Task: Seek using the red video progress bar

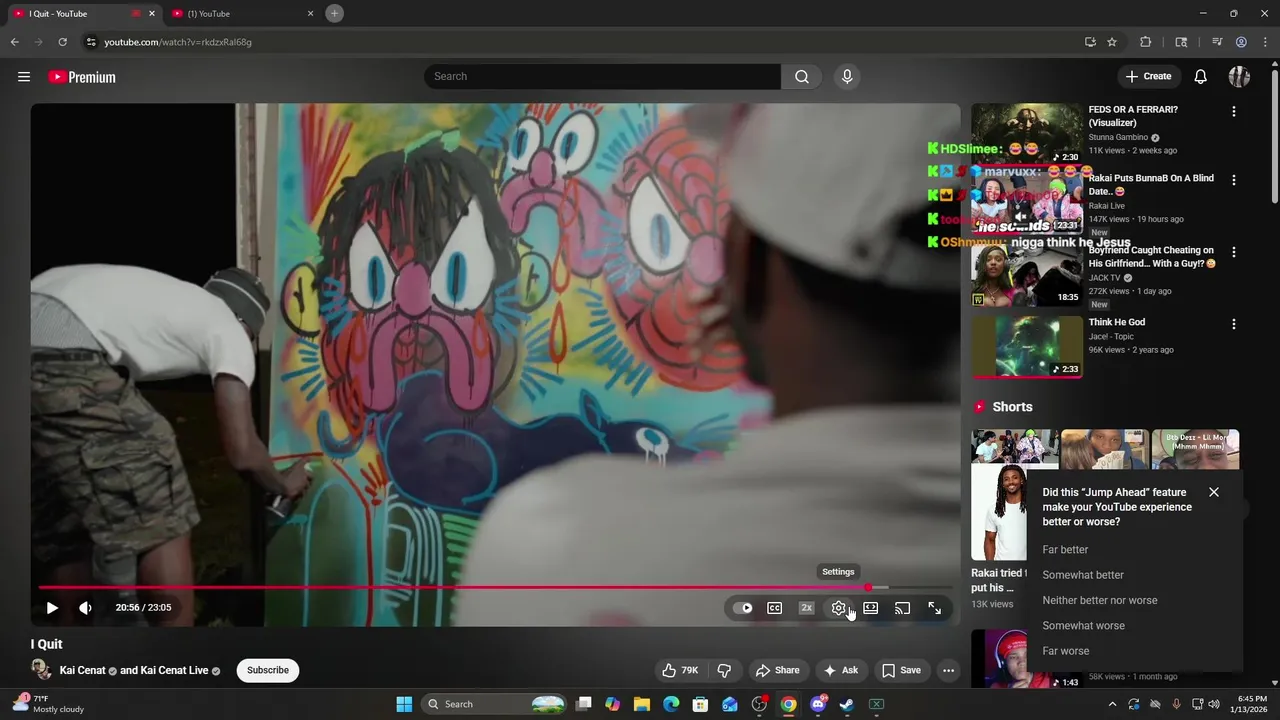Action: click(x=495, y=588)
